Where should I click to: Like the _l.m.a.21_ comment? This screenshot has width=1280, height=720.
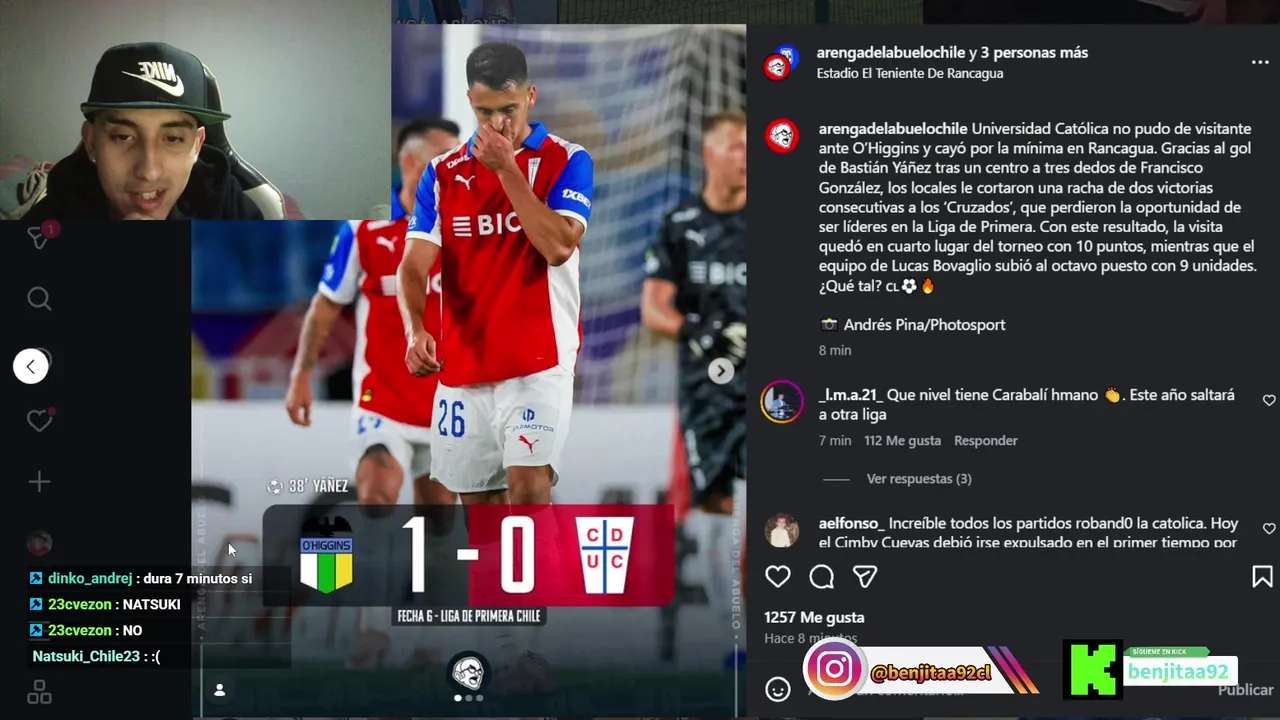(x=1269, y=400)
